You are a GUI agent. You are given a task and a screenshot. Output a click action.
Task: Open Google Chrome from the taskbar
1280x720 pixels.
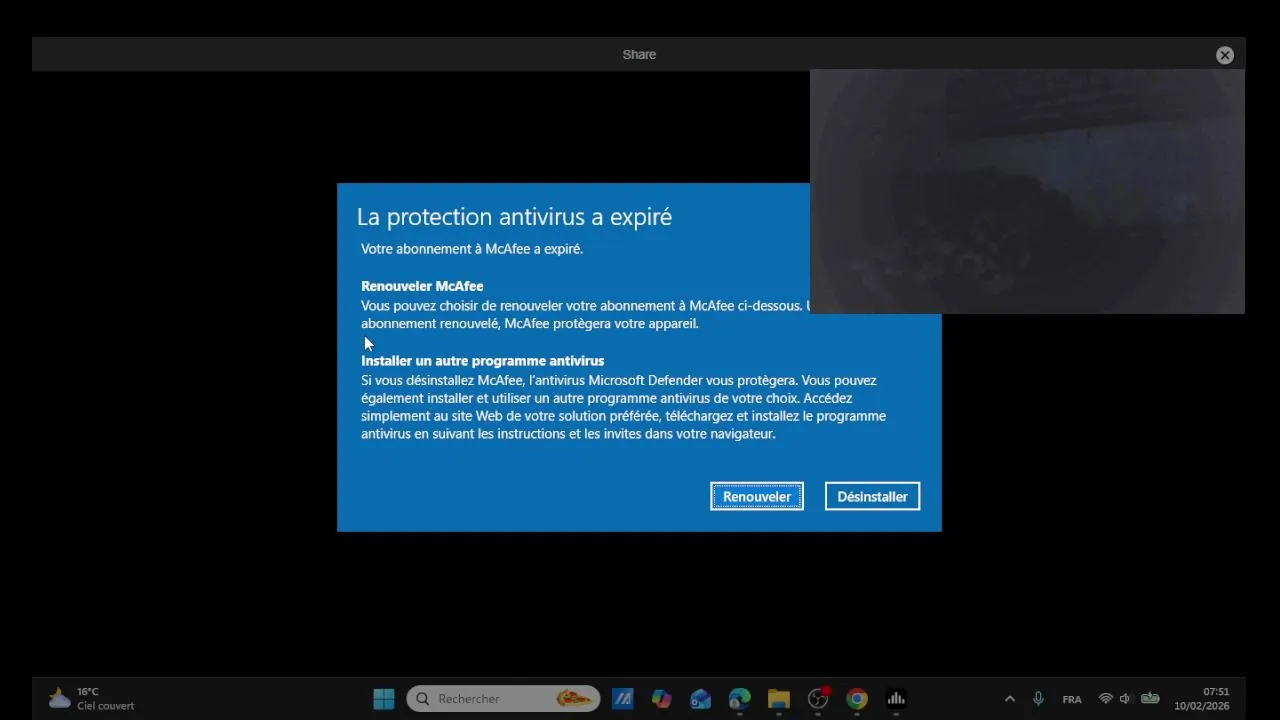tap(857, 699)
